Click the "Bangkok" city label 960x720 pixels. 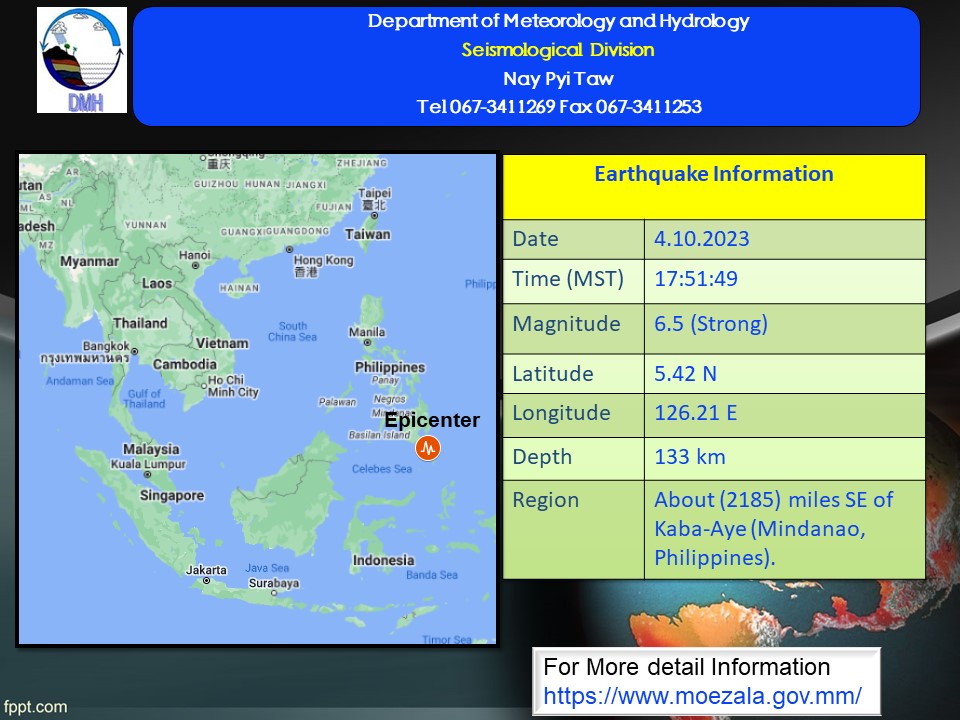pos(107,347)
